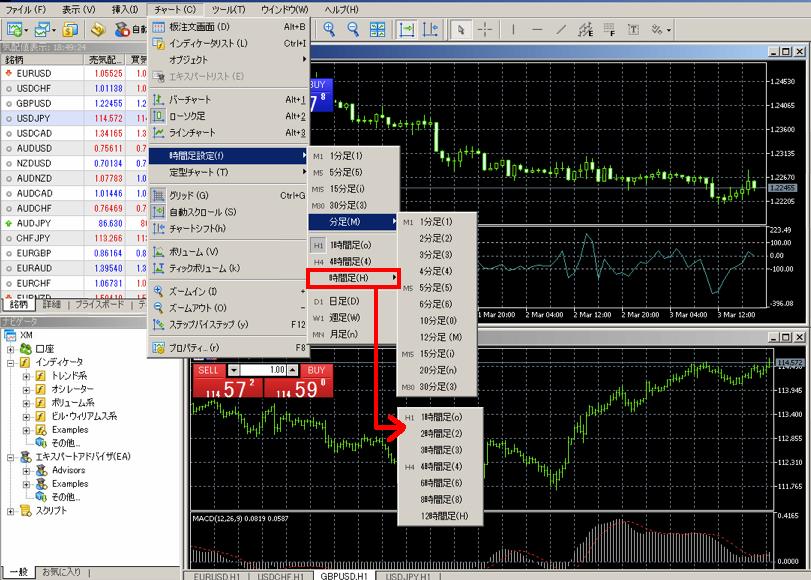Switch chart type to バーチャート
The width and height of the screenshot is (811, 580).
point(230,99)
